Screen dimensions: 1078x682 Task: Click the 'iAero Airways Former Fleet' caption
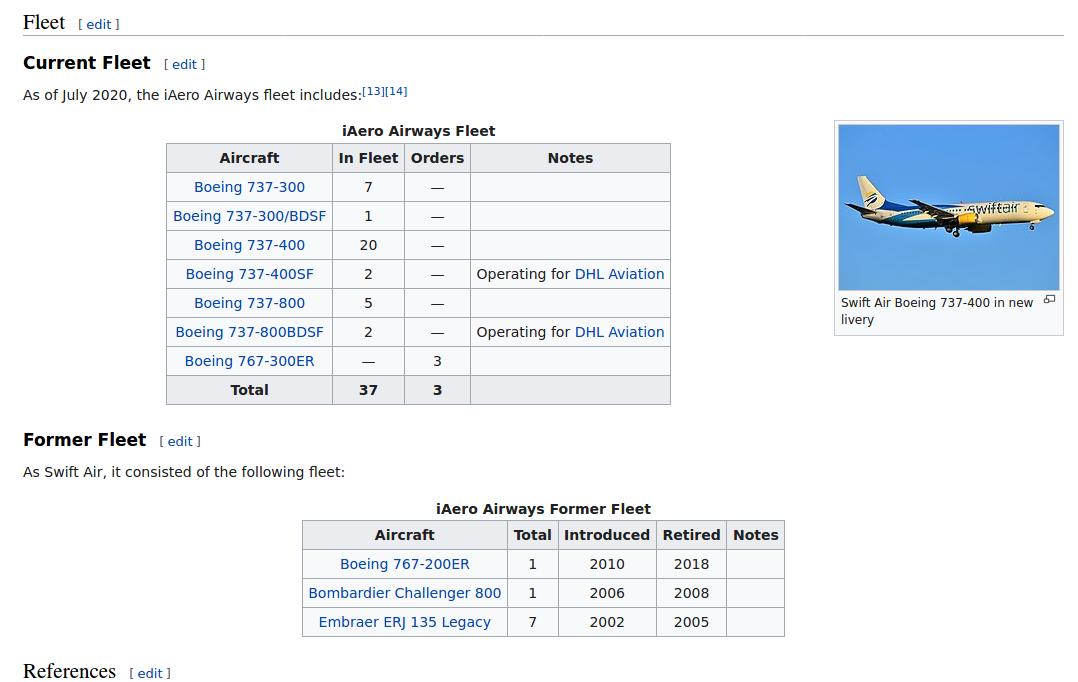pos(543,509)
